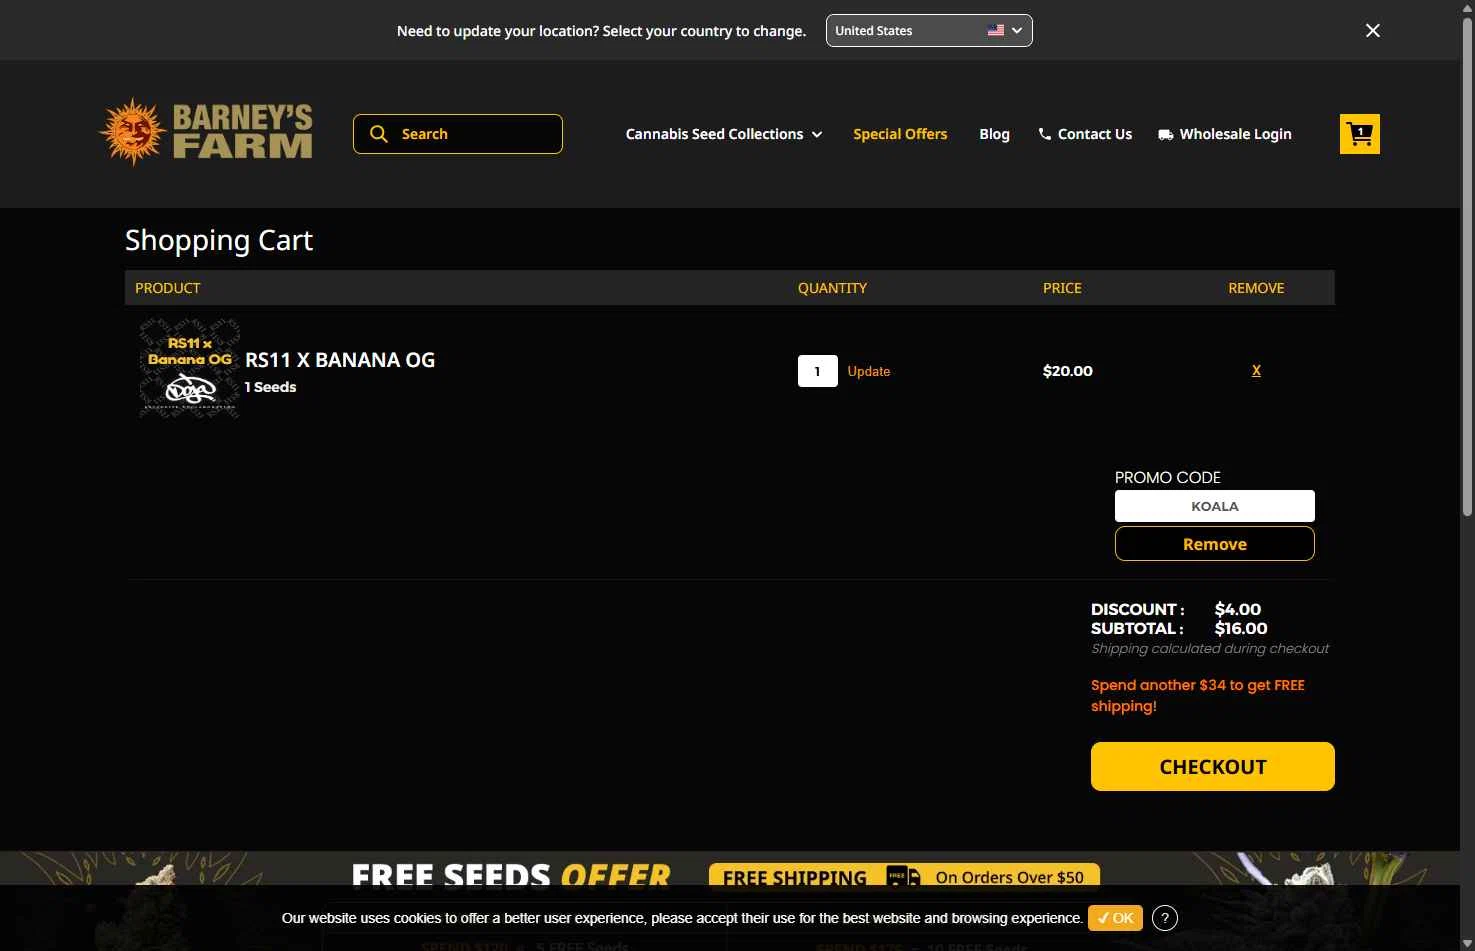The width and height of the screenshot is (1475, 951).
Task: Expand Cannabis Seed Collections menu
Action: [724, 134]
